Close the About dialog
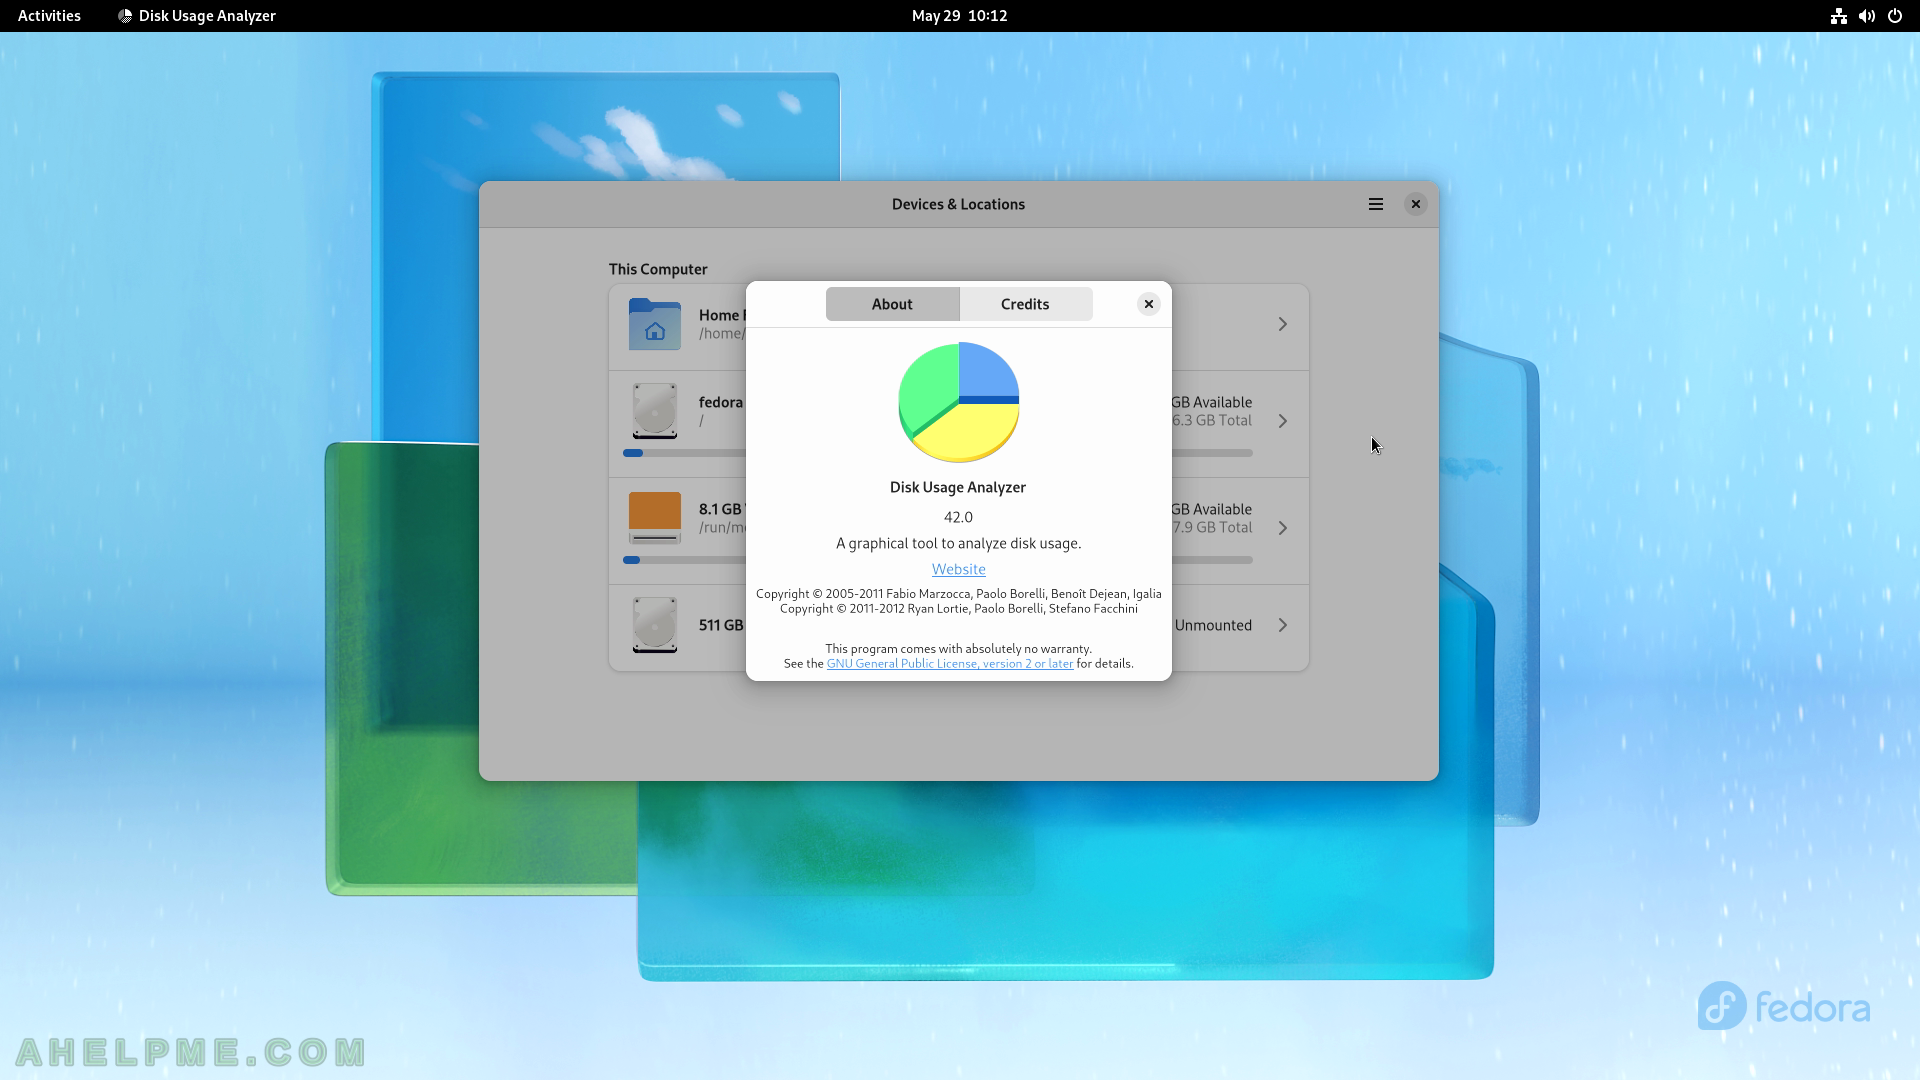Image resolution: width=1920 pixels, height=1080 pixels. (1148, 304)
